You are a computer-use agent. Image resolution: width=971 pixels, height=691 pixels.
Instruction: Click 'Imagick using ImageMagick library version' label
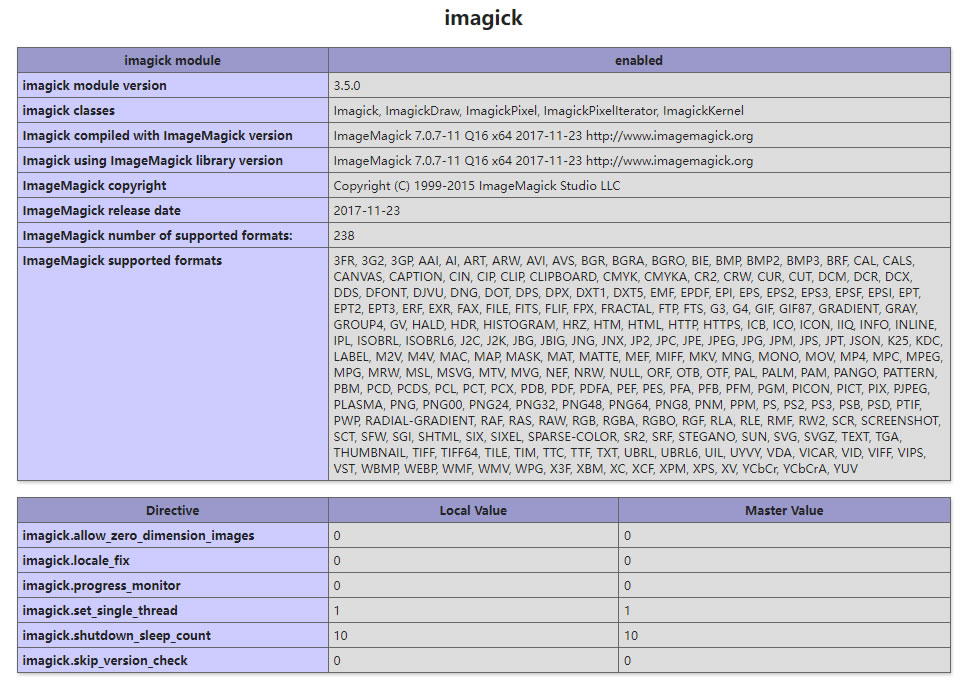pyautogui.click(x=153, y=160)
